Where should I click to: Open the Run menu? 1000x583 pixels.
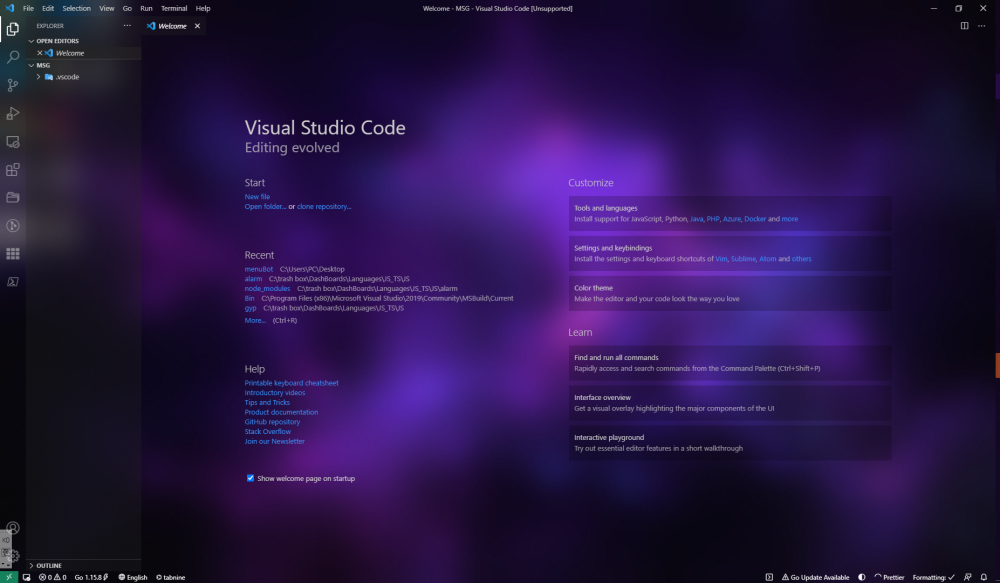coord(146,8)
